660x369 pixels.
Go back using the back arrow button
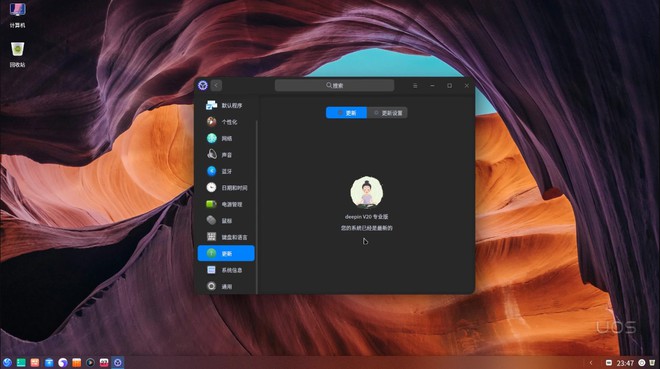coord(216,85)
